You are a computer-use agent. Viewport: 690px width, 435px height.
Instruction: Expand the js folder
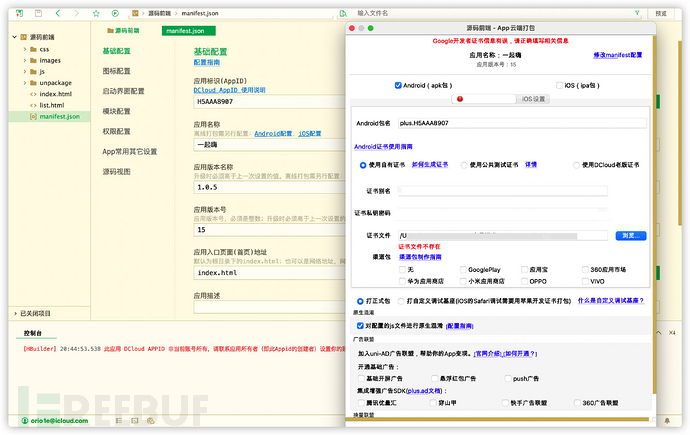(25, 72)
